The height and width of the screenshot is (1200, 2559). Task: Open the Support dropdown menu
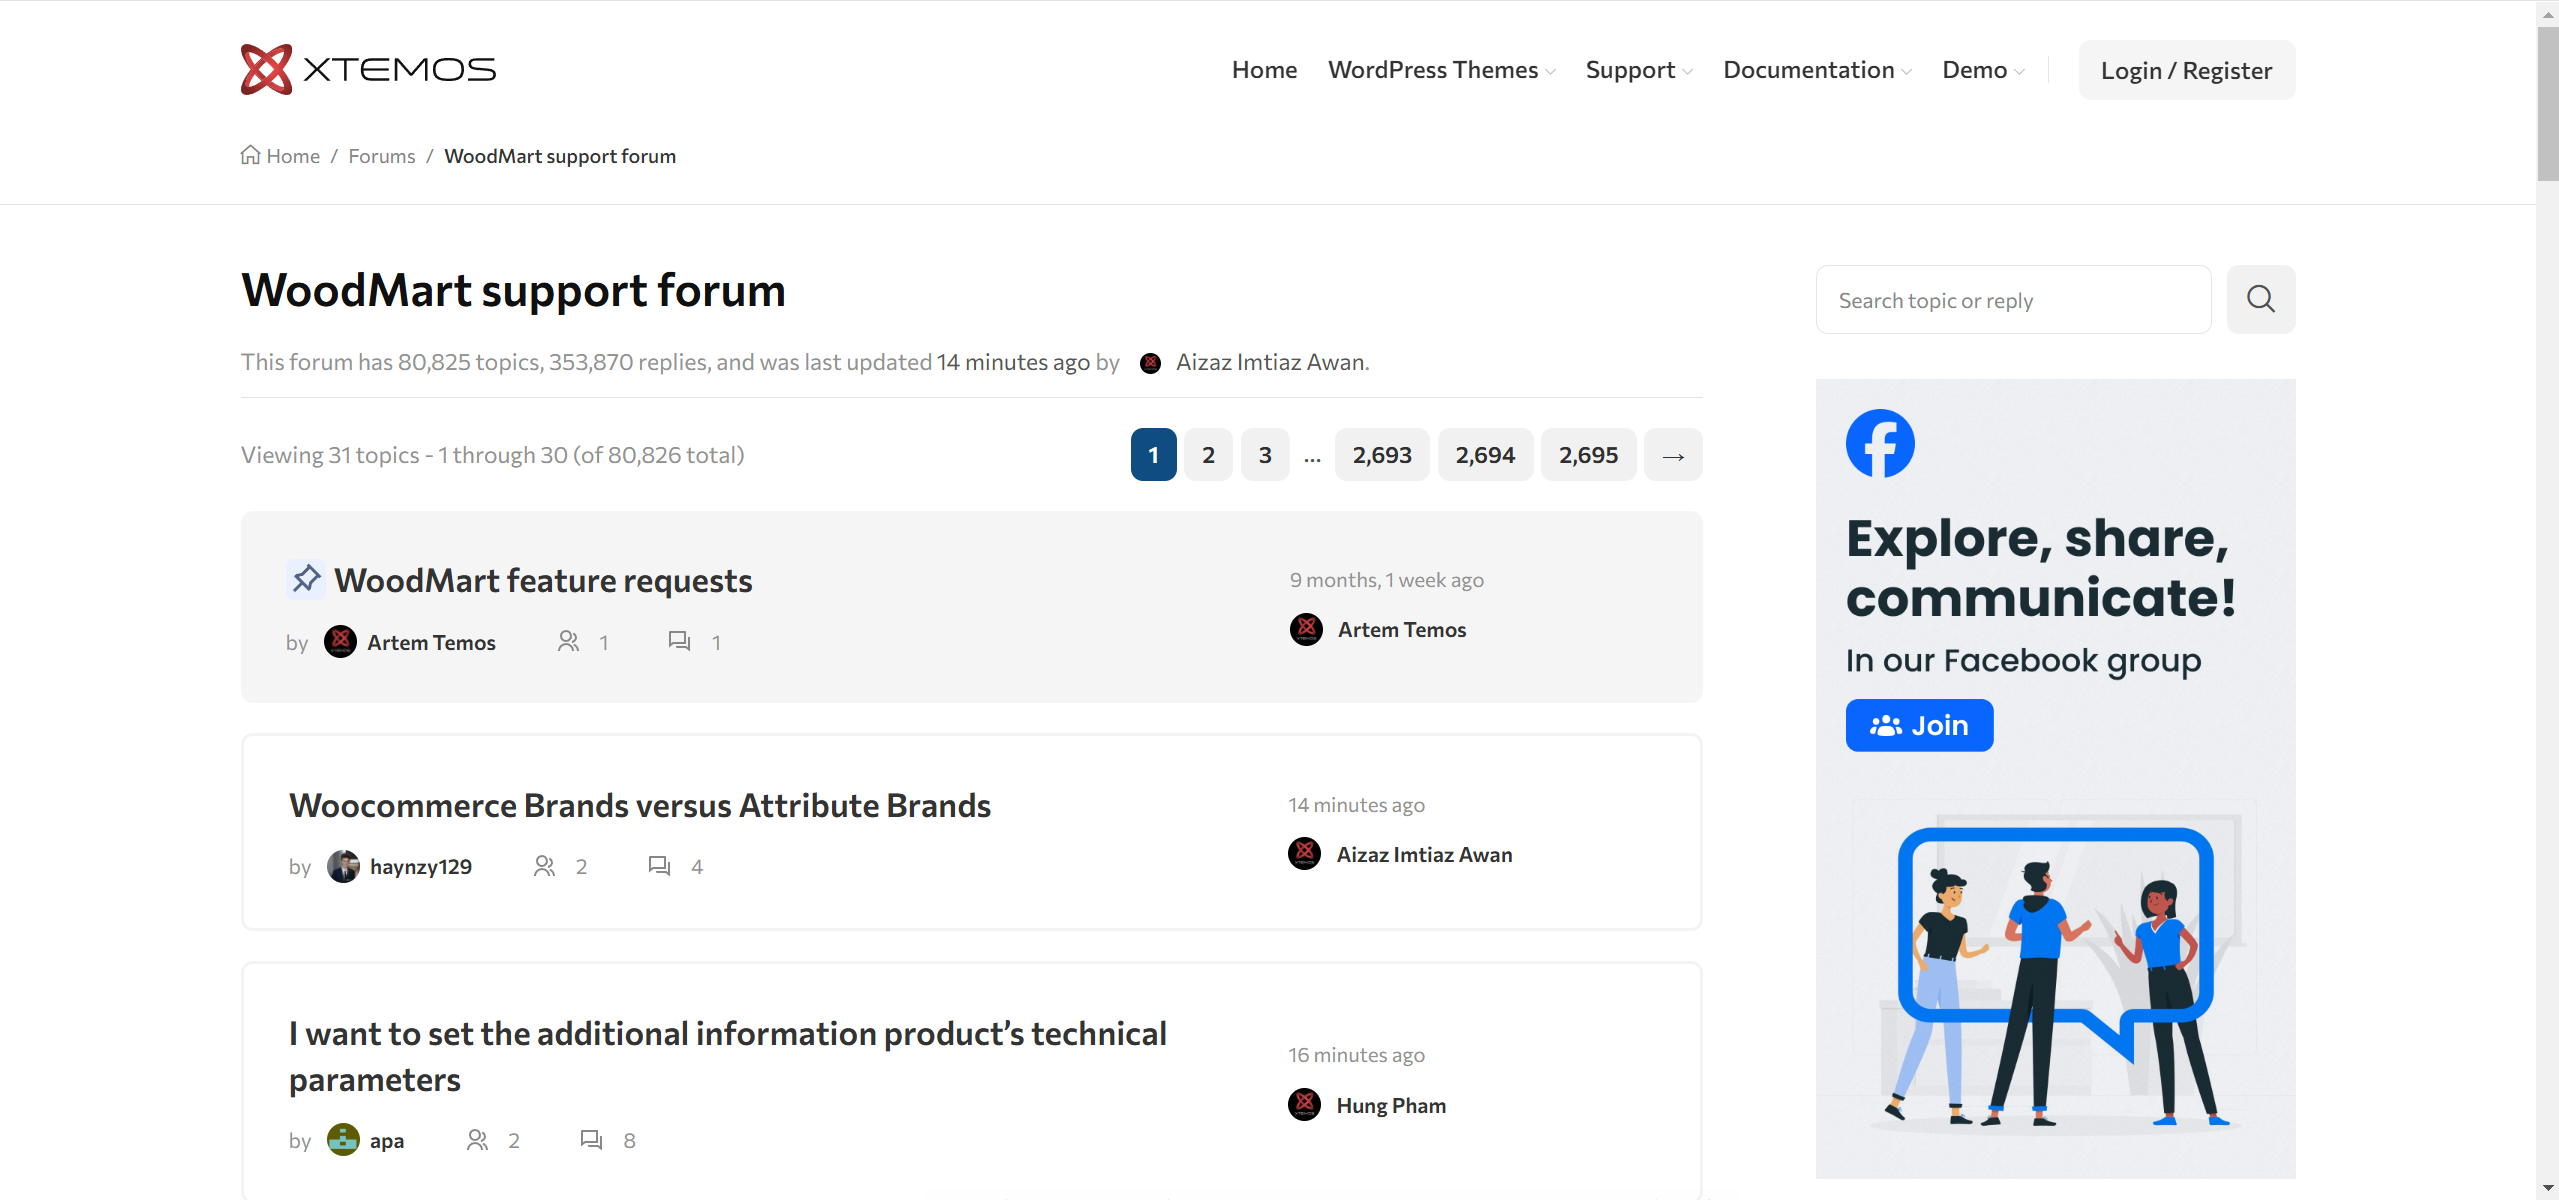pyautogui.click(x=1630, y=70)
